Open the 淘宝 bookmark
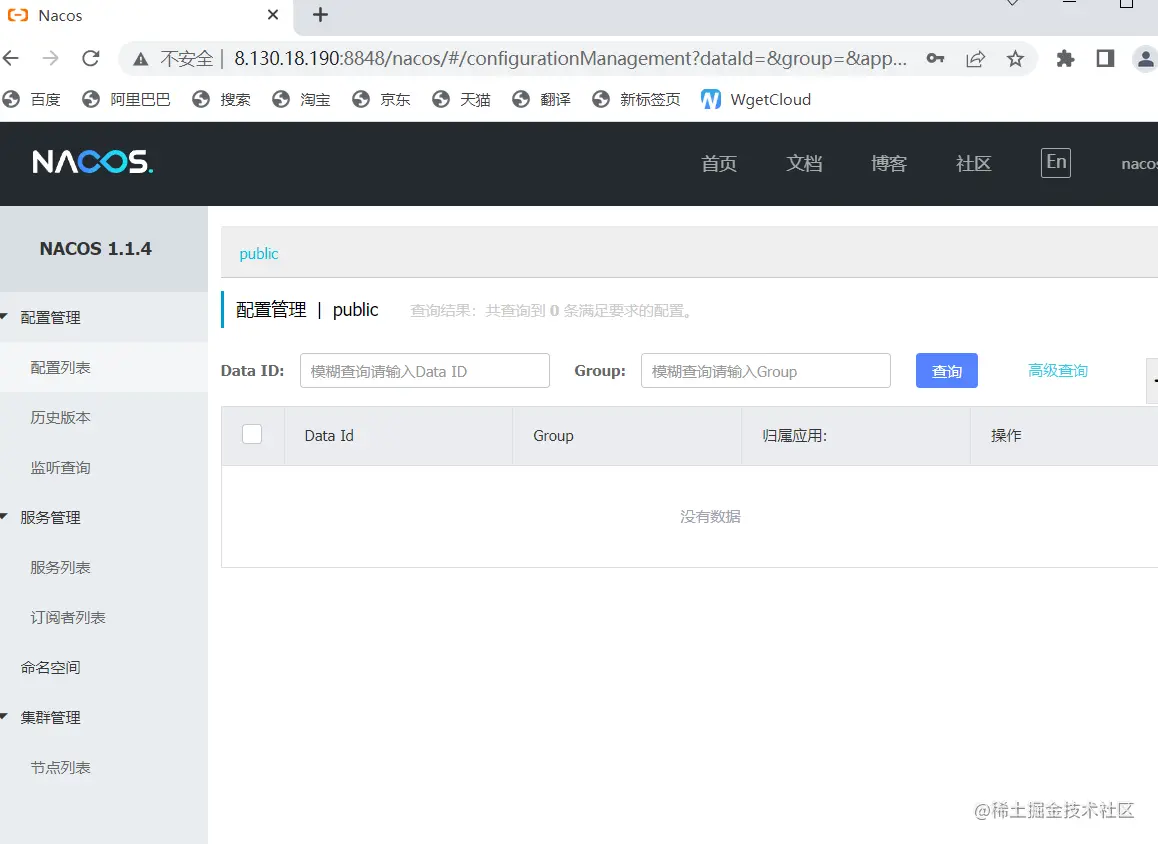1158x844 pixels. tap(301, 100)
